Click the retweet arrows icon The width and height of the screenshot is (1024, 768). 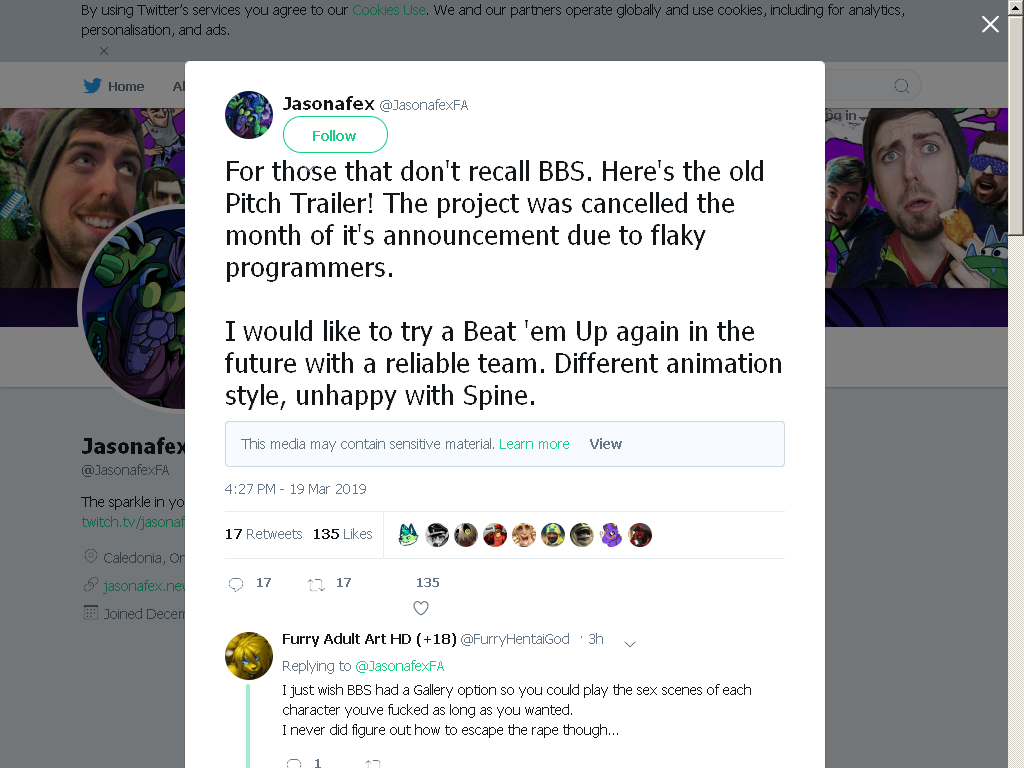[316, 584]
